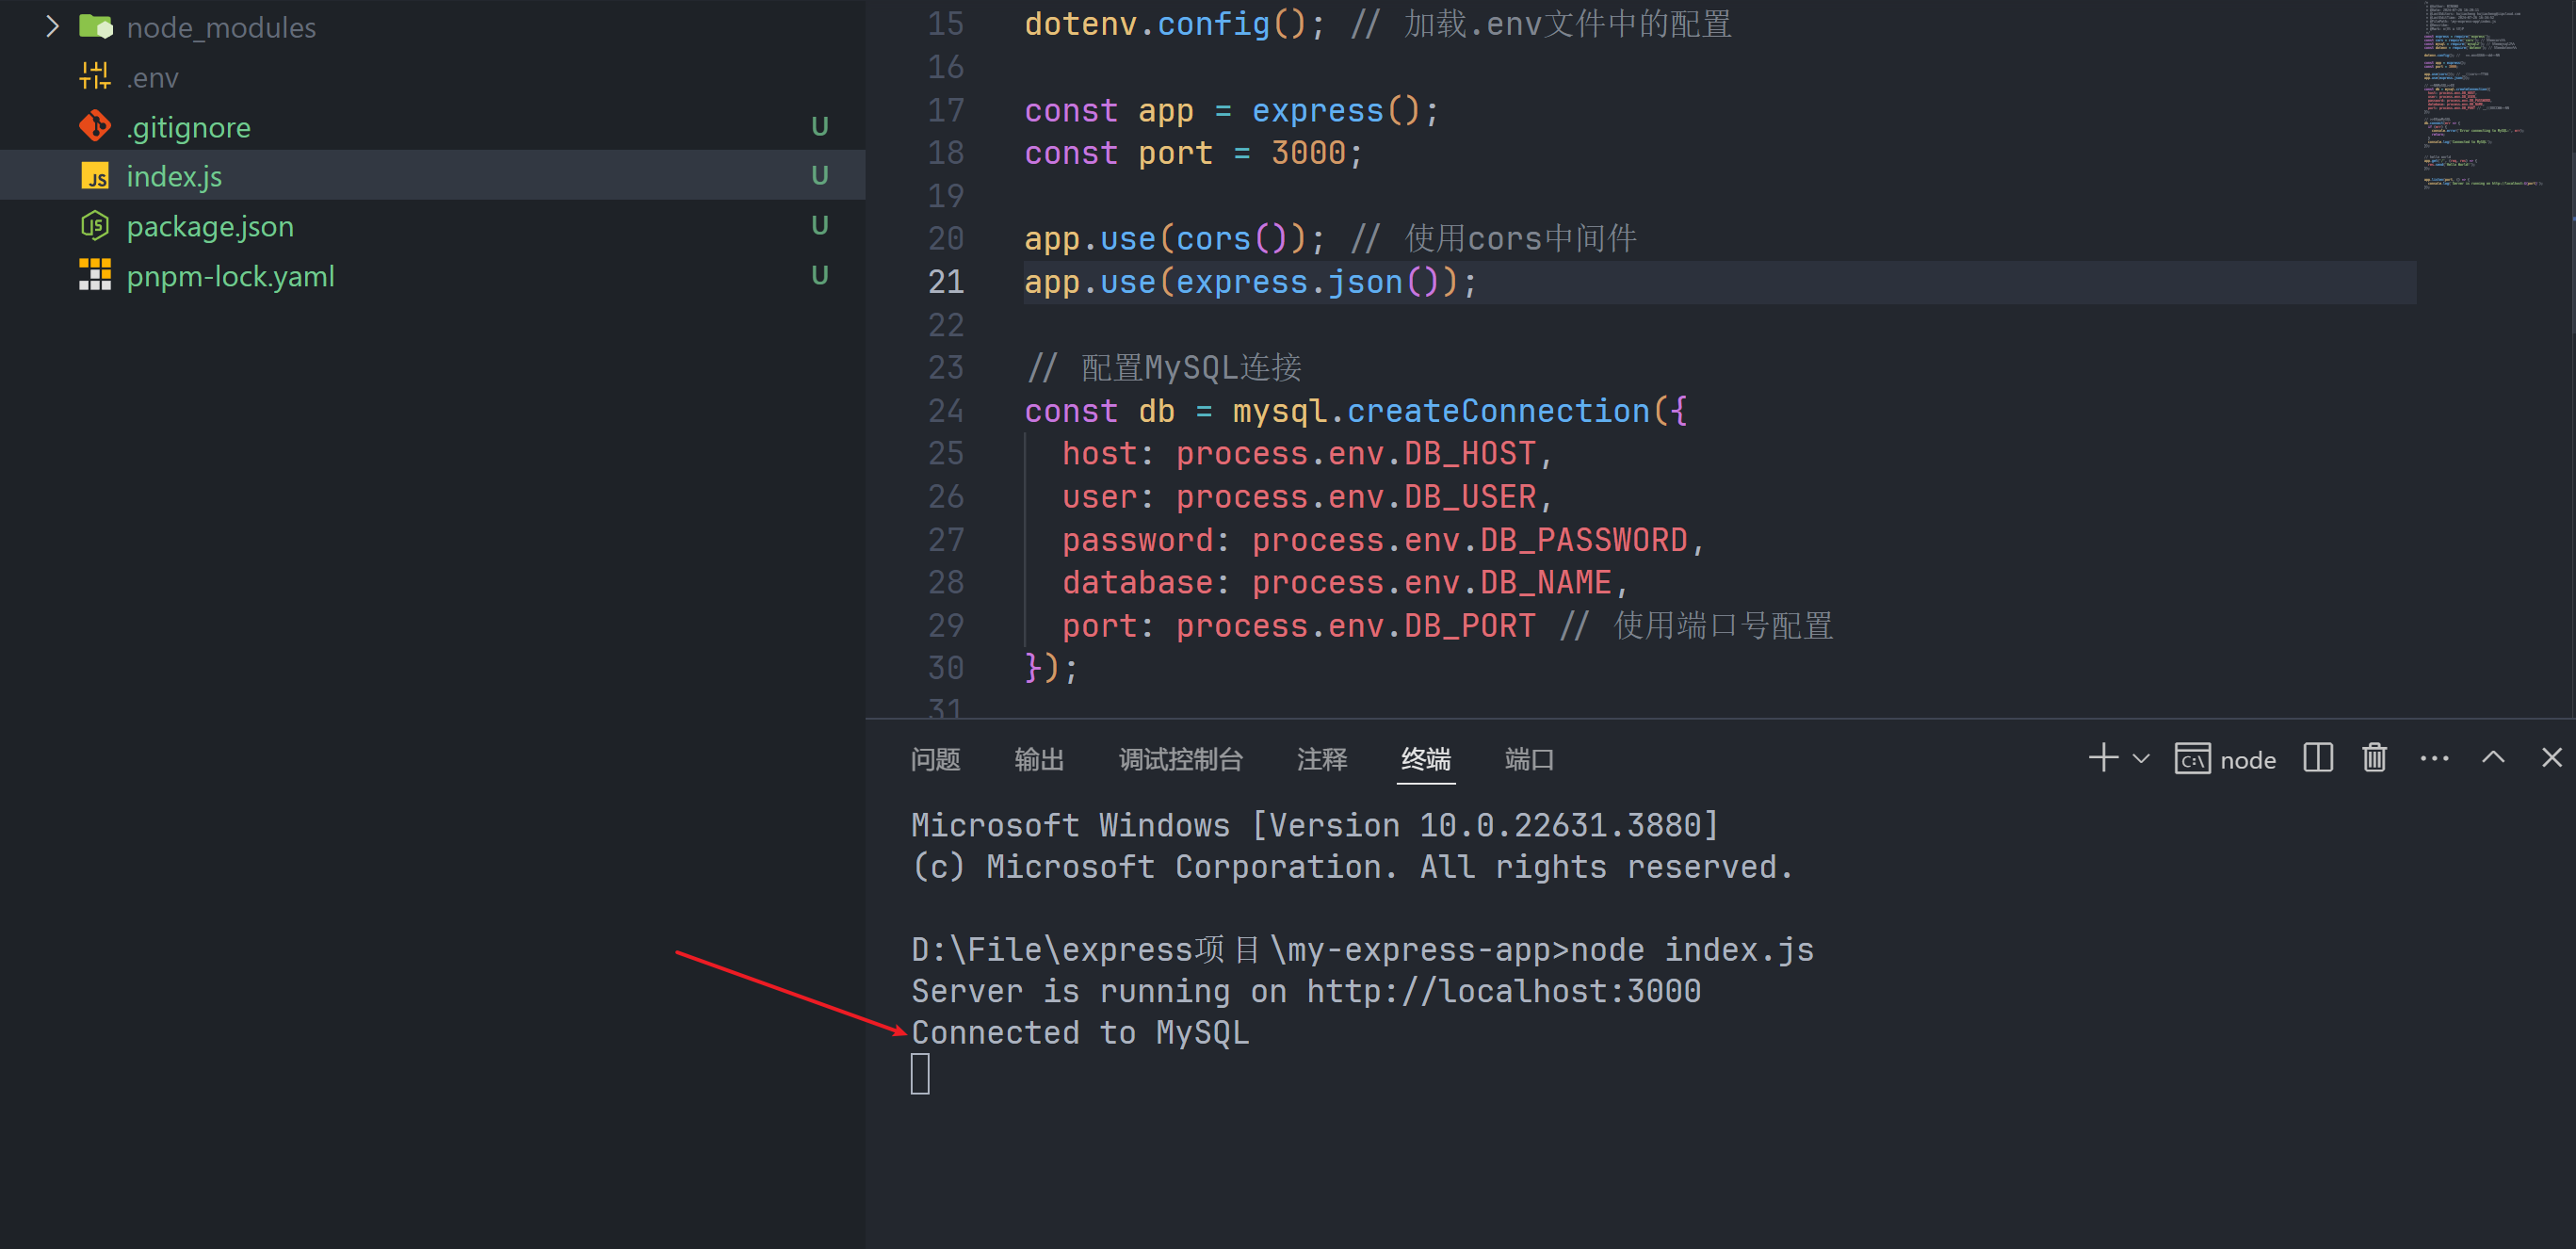Open pnpm-lock.yaml file
The width and height of the screenshot is (2576, 1249).
point(230,276)
